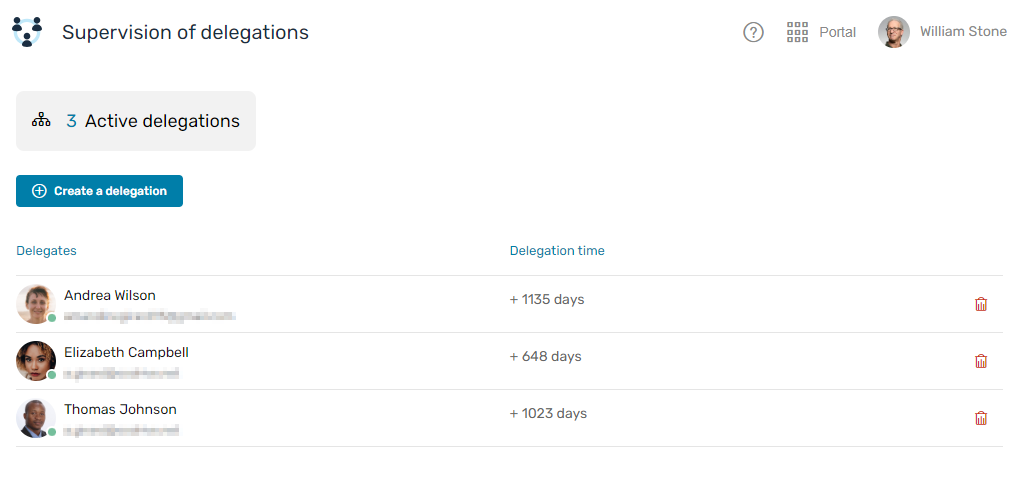Open William Stone's profile avatar
This screenshot has height=477, width=1024.
click(x=893, y=32)
